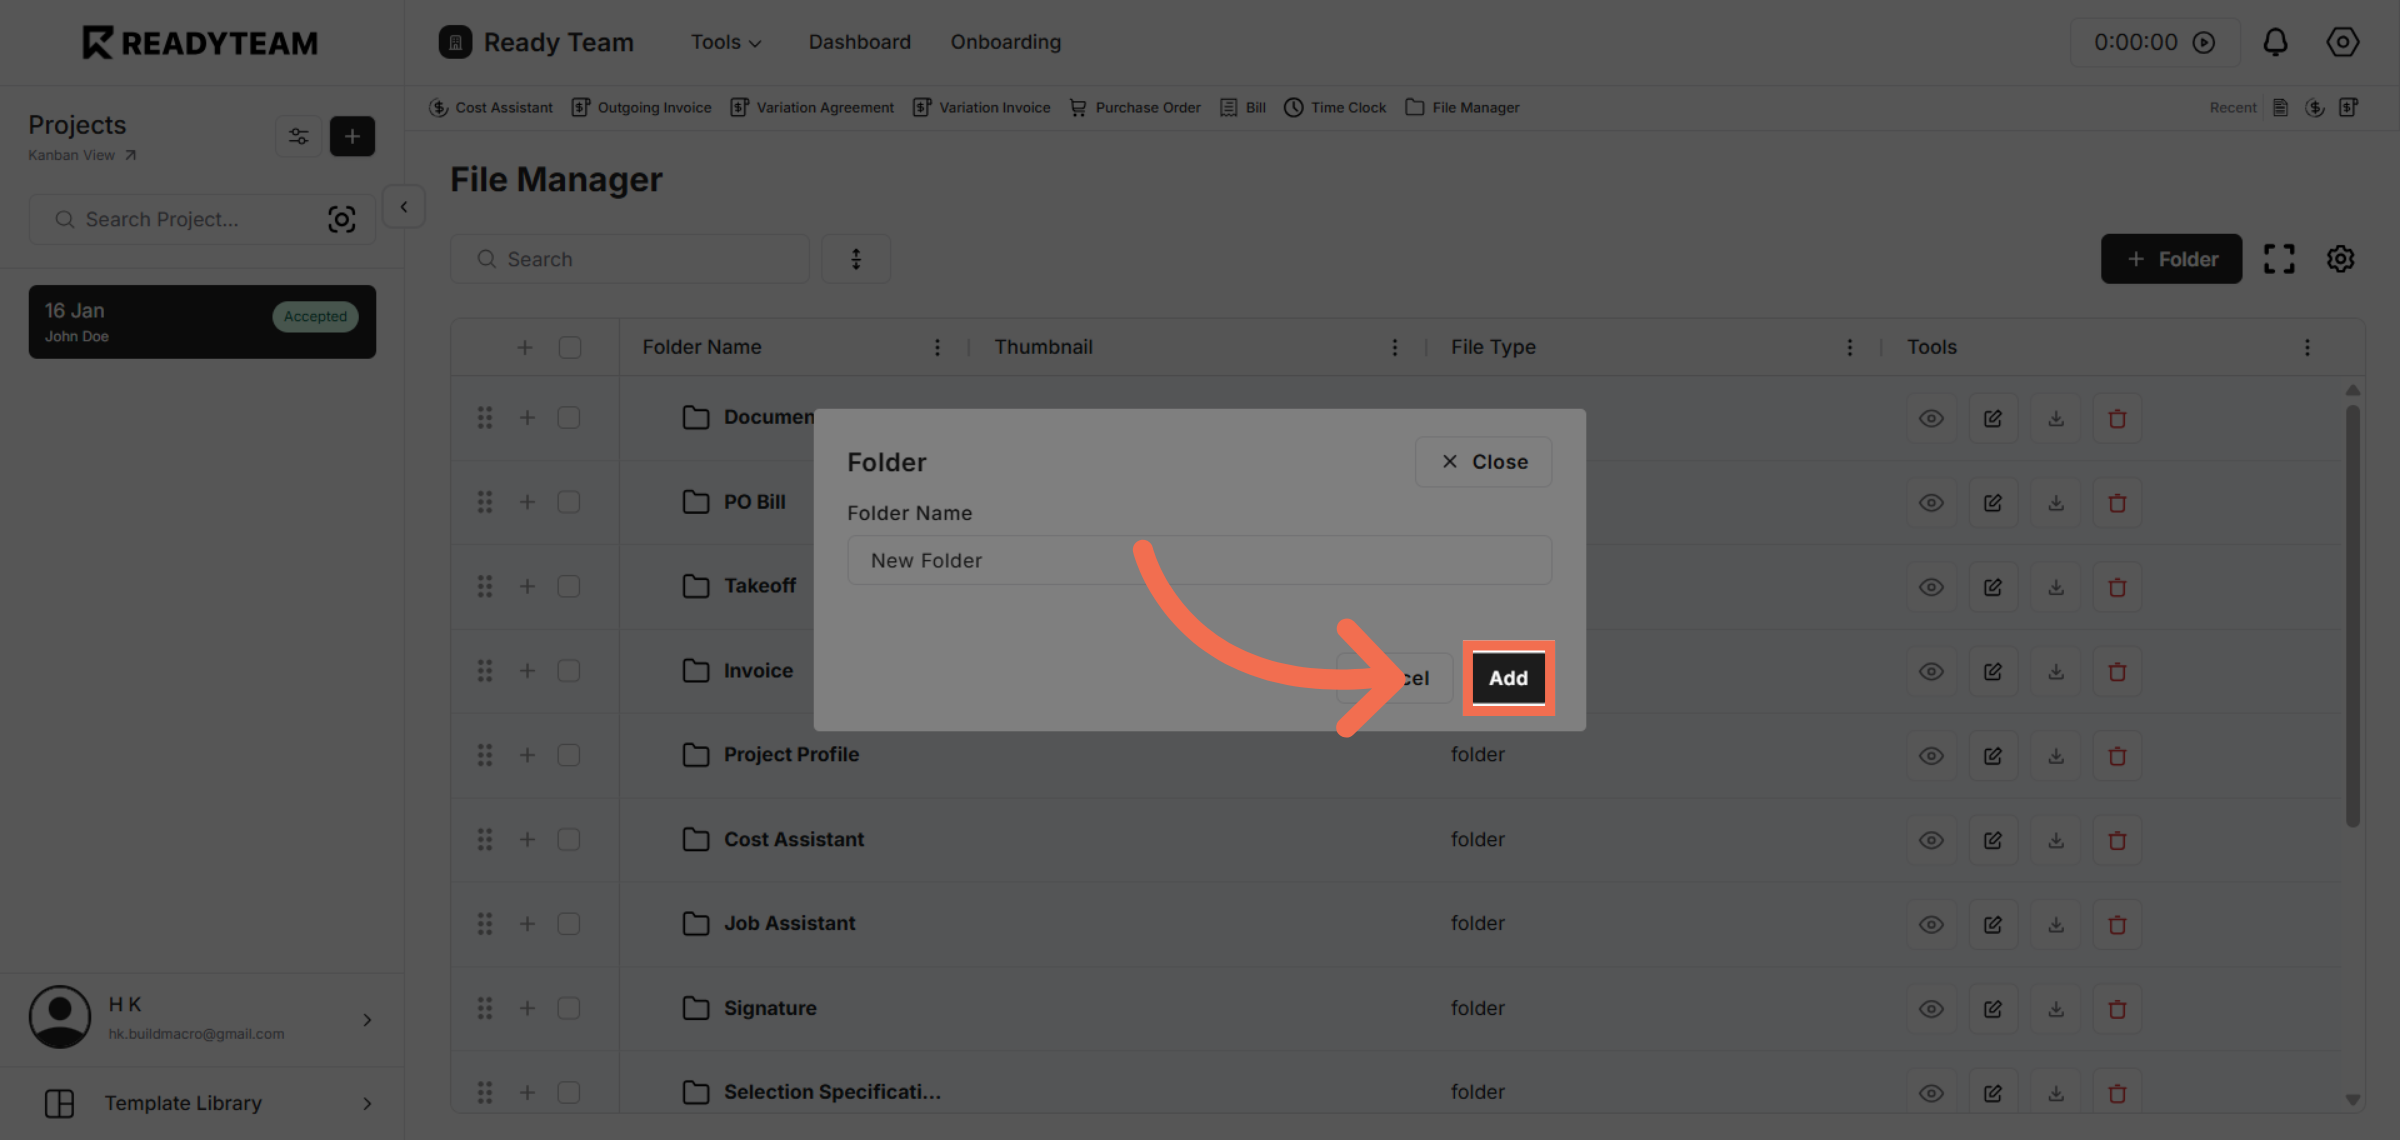Click the Add button in the Folder dialog
This screenshot has height=1140, width=2400.
pos(1508,677)
